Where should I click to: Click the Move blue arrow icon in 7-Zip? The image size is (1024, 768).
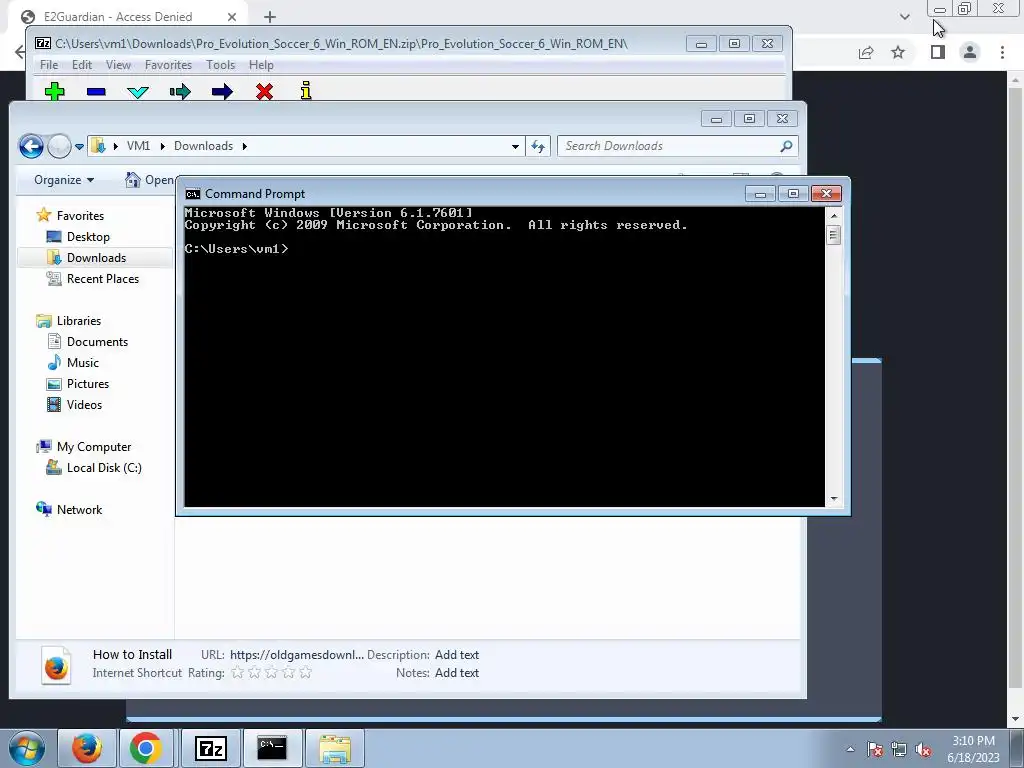tap(222, 91)
